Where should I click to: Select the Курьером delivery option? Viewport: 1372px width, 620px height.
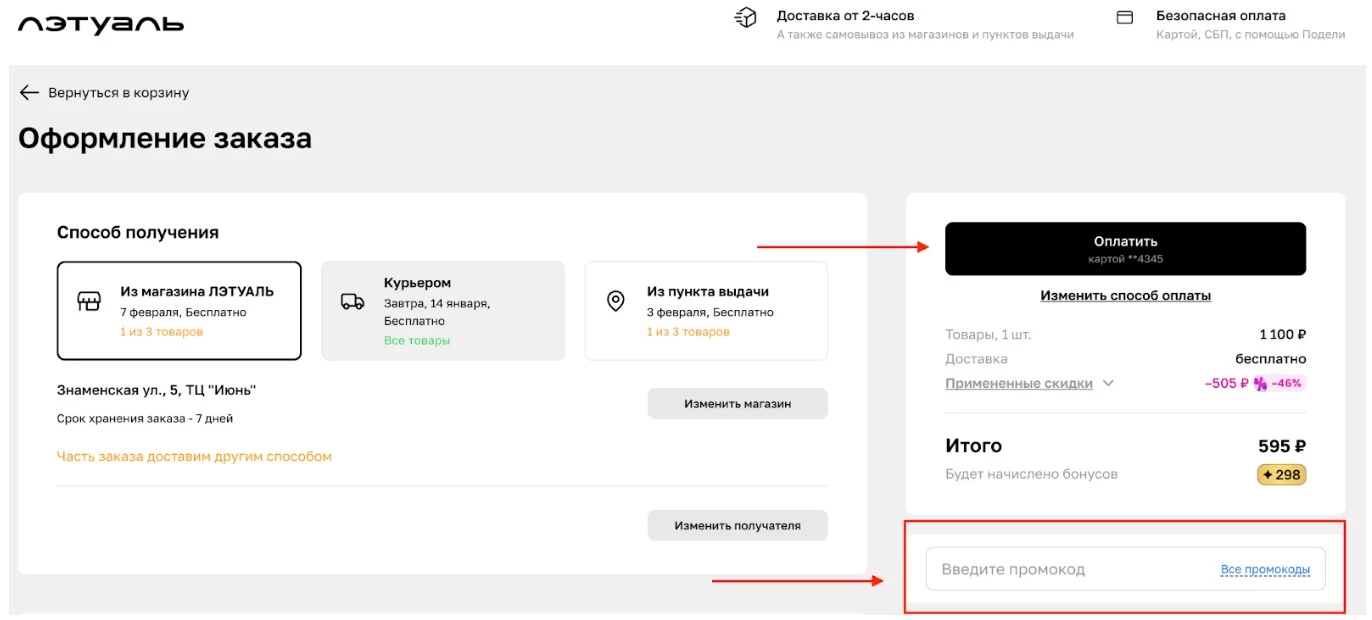click(x=445, y=311)
